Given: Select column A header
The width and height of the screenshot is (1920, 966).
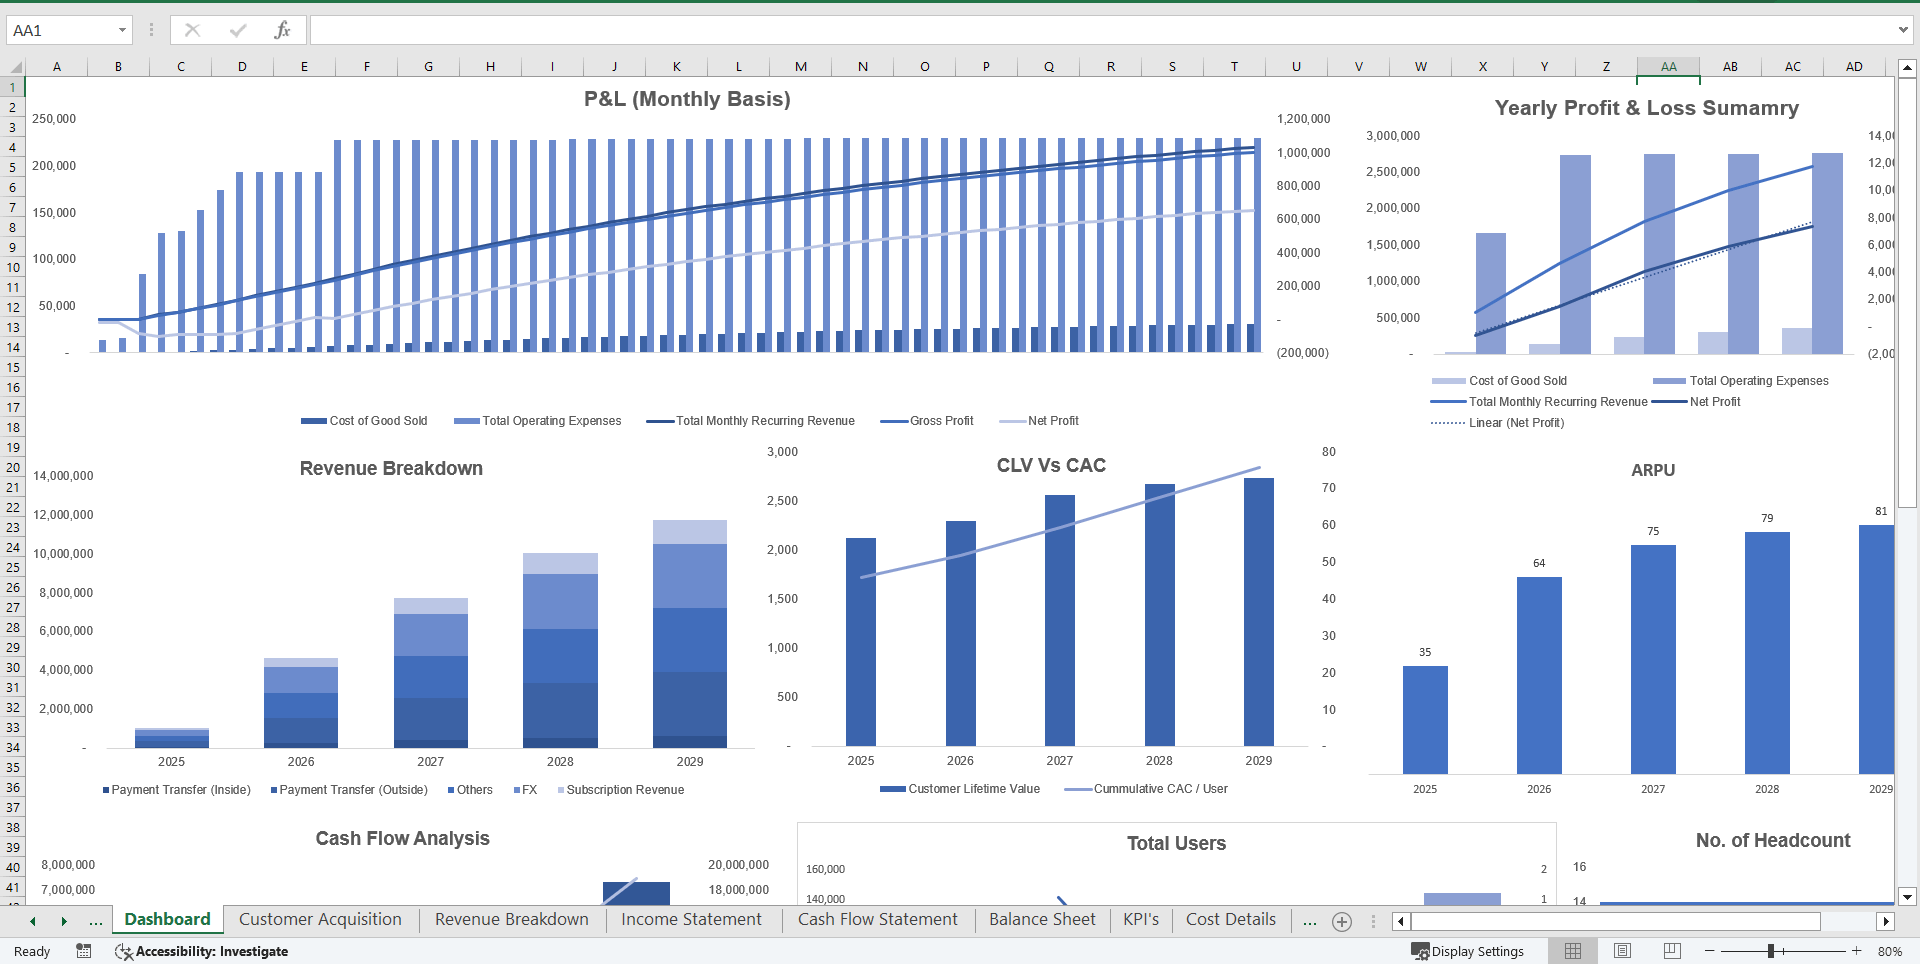Looking at the screenshot, I should [57, 67].
